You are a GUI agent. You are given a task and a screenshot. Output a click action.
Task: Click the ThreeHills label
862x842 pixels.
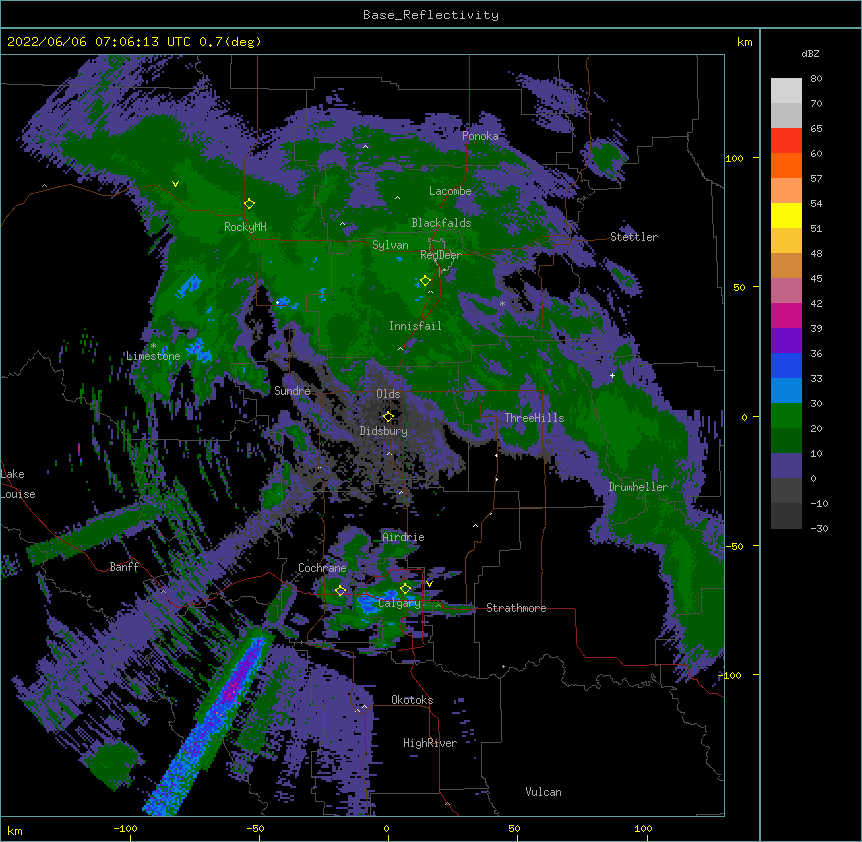coord(534,418)
